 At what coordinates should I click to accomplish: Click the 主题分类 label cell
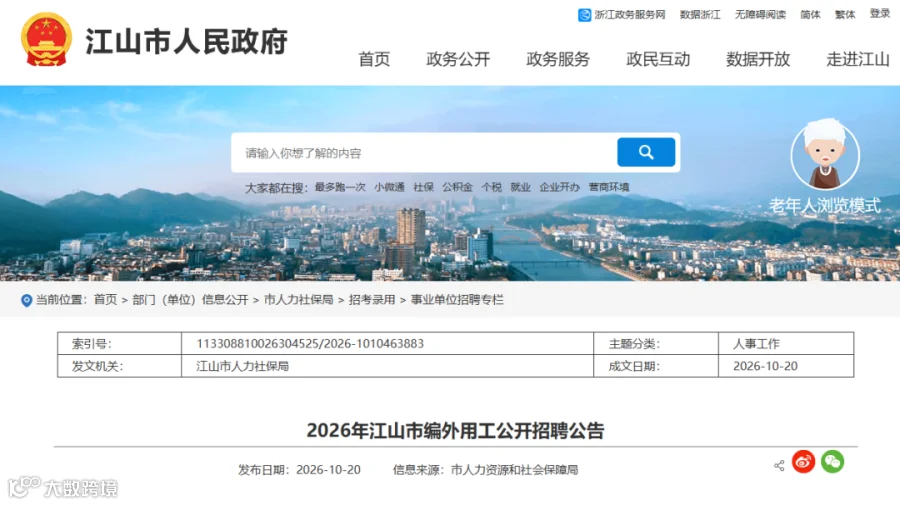pos(655,343)
